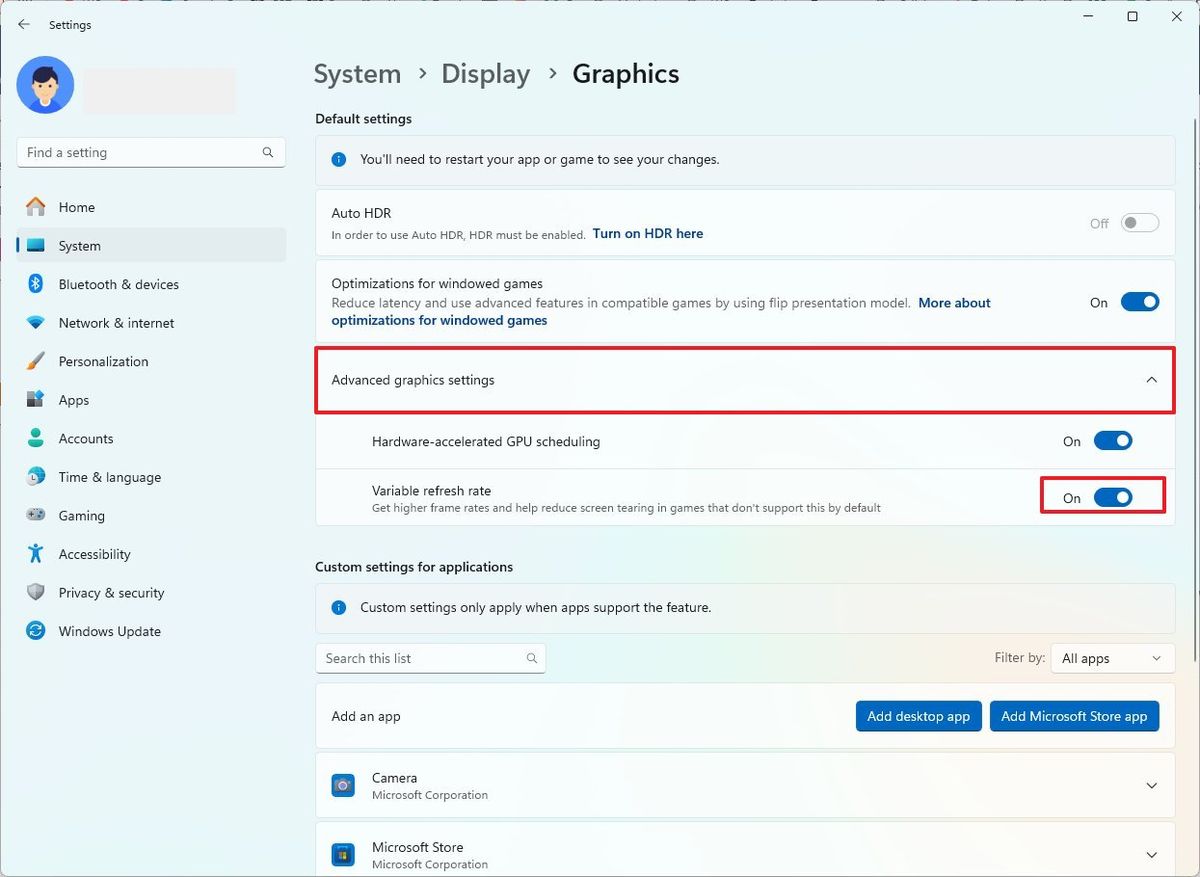Screen dimensions: 1200x877
Task: Open Display from the breadcrumb path
Action: point(485,73)
